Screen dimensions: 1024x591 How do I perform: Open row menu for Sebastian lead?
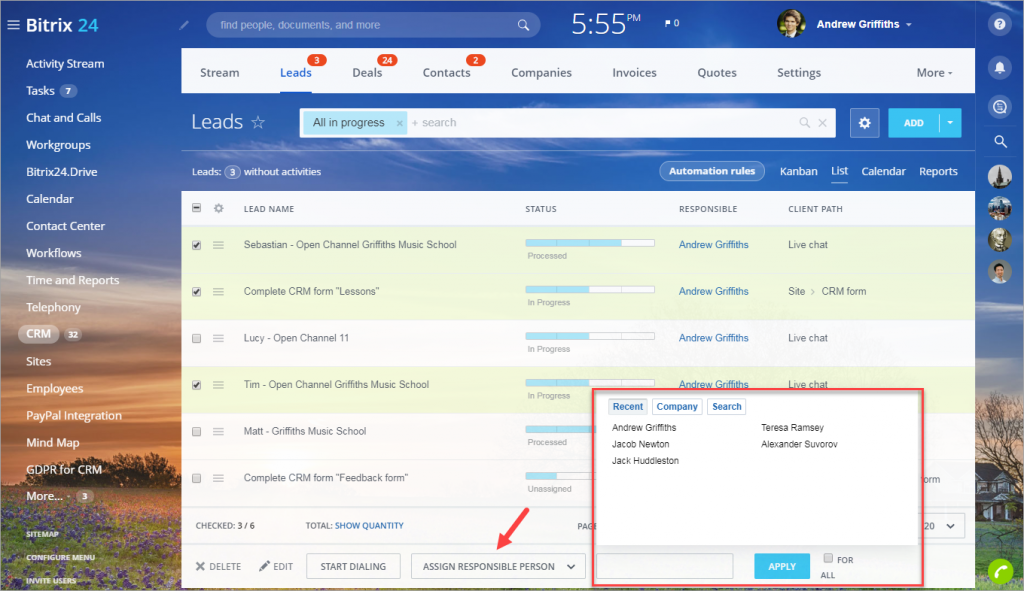click(218, 245)
